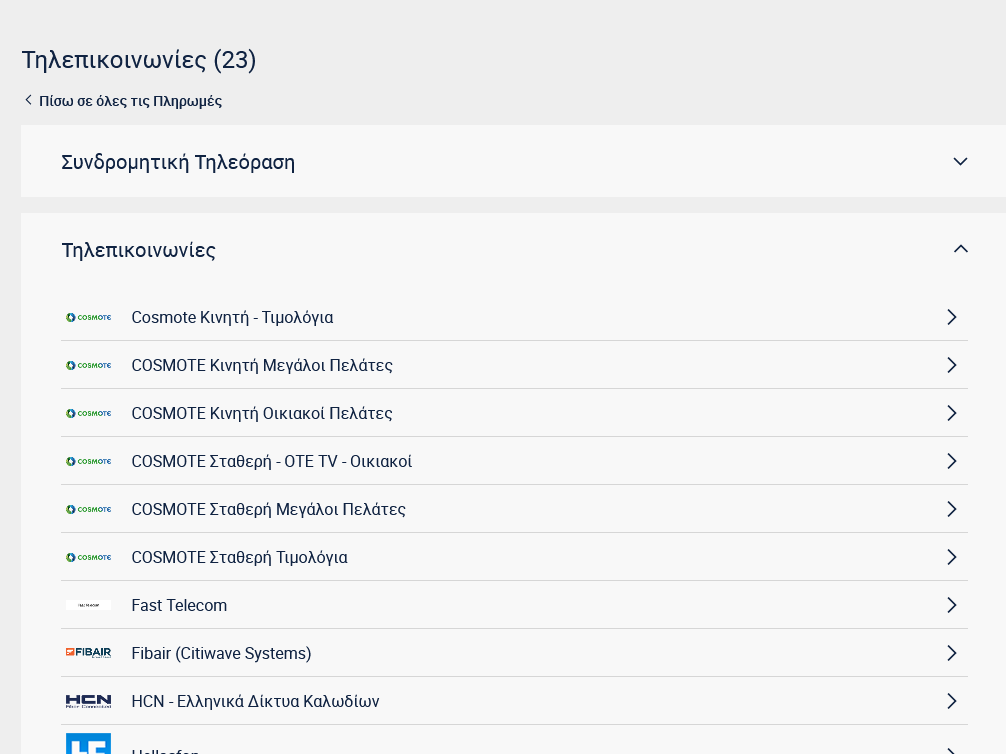
Task: Click the Τηλεπικοινωνίες section heading
Action: pyautogui.click(x=139, y=250)
